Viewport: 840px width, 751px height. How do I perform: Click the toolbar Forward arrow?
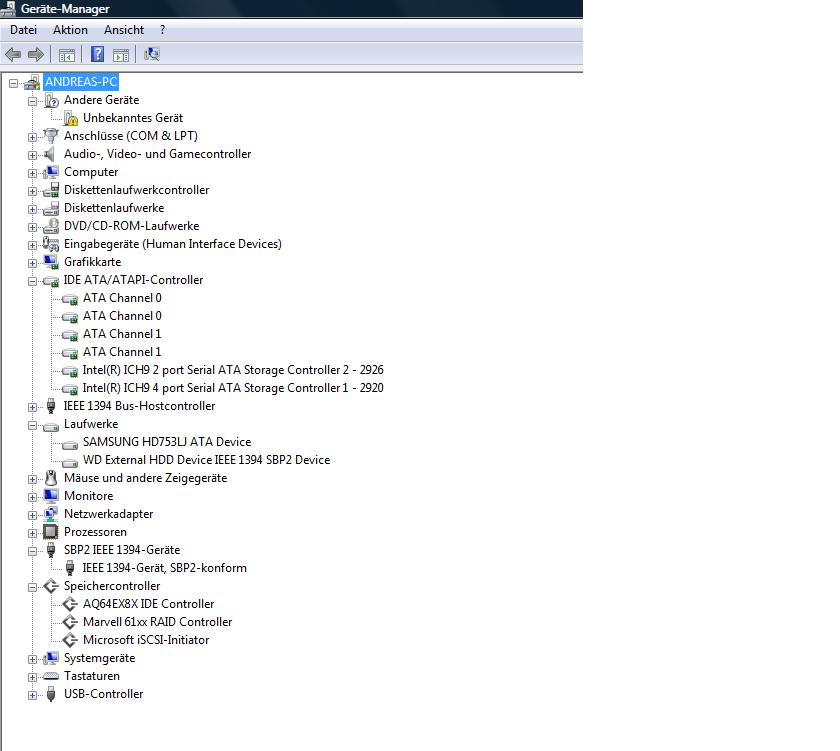click(36, 54)
